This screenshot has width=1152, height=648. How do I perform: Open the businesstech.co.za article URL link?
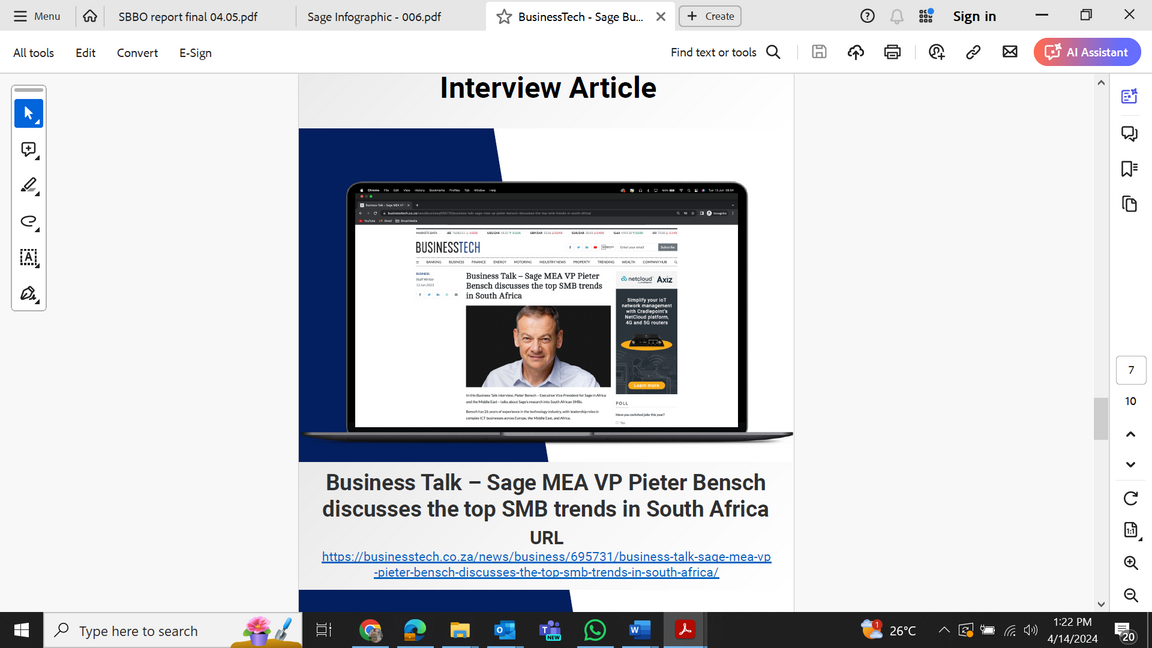[546, 564]
